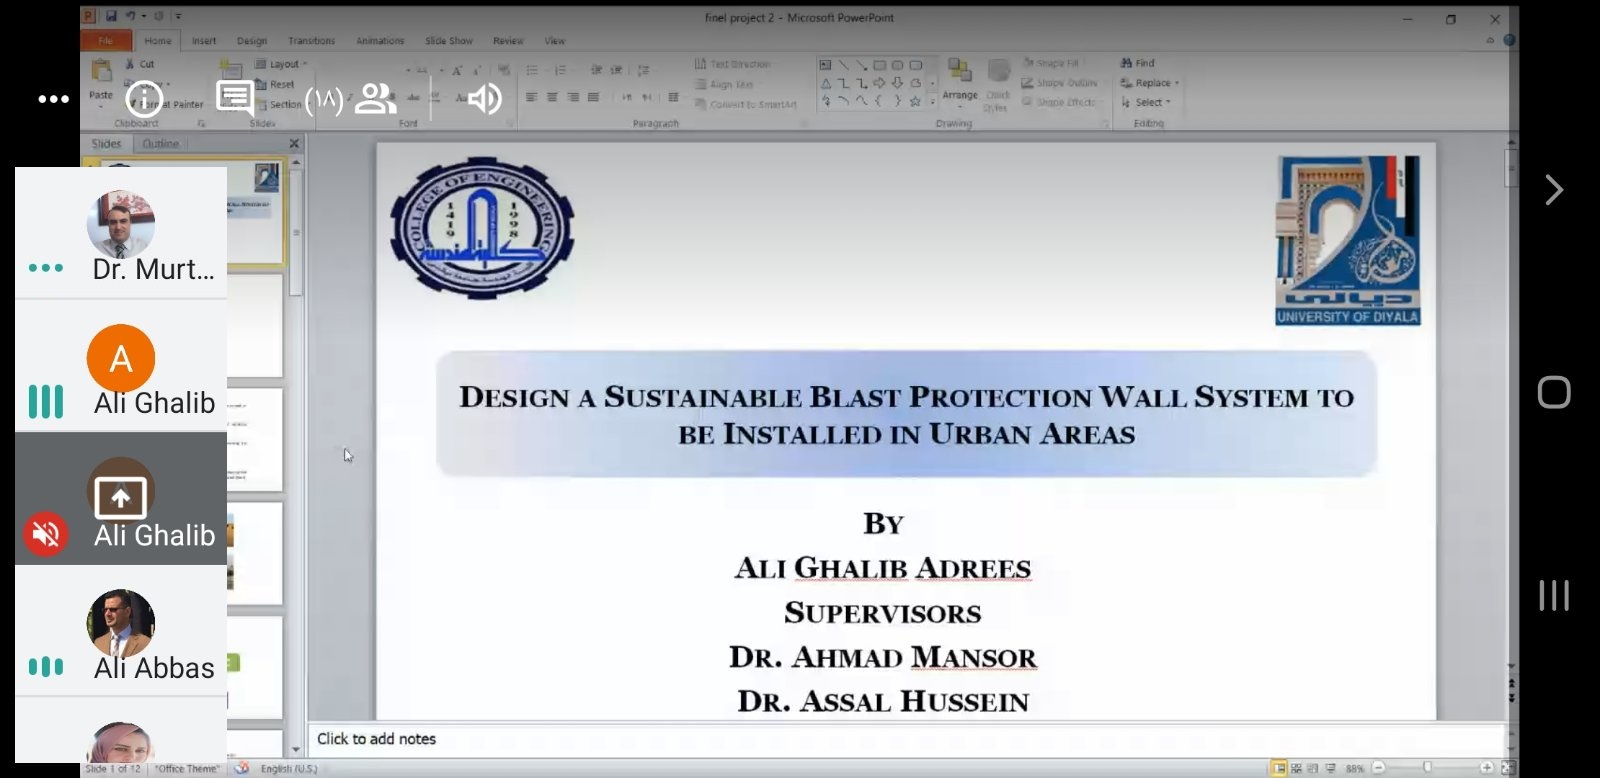
Task: Click the Find button
Action: coord(1138,63)
